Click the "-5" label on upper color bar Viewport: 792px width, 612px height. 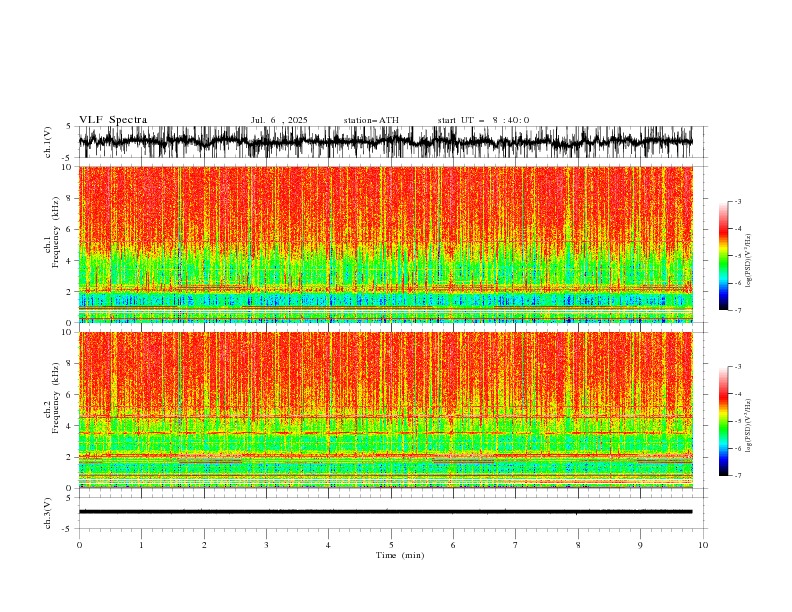[738, 256]
